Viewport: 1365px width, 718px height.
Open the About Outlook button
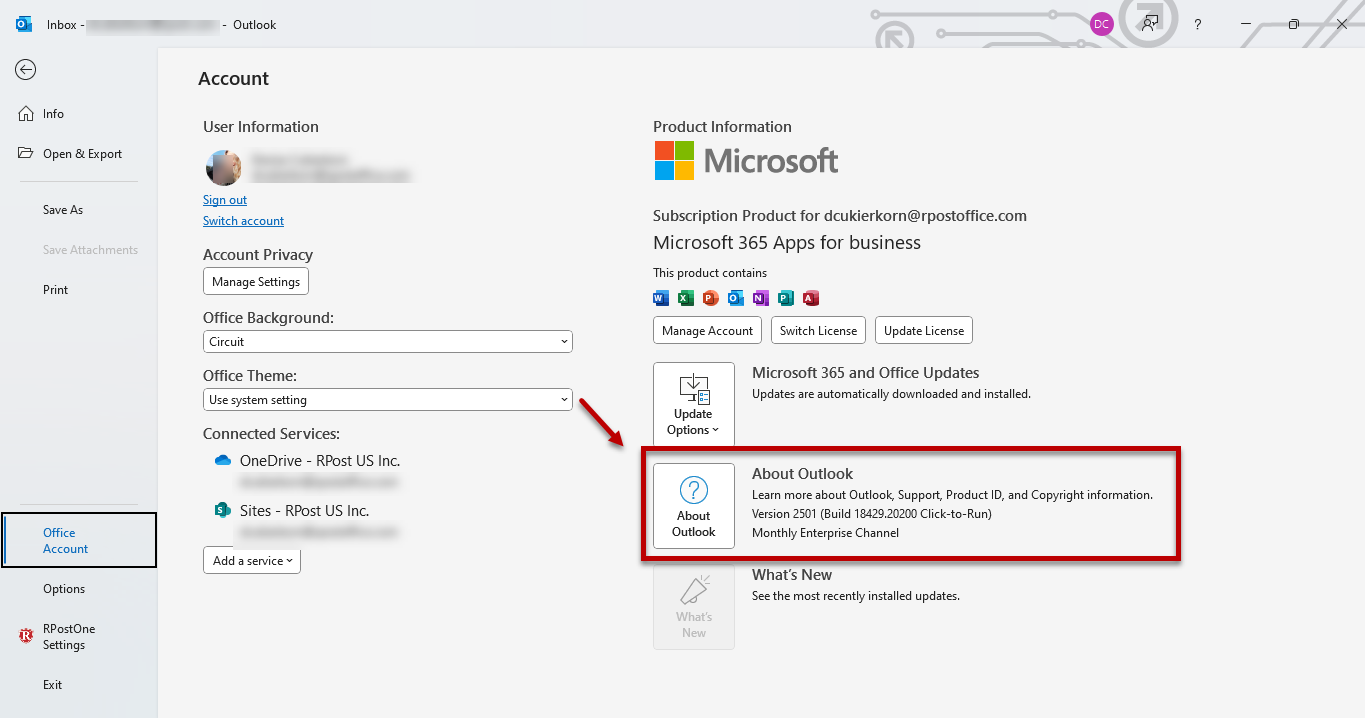(x=693, y=505)
